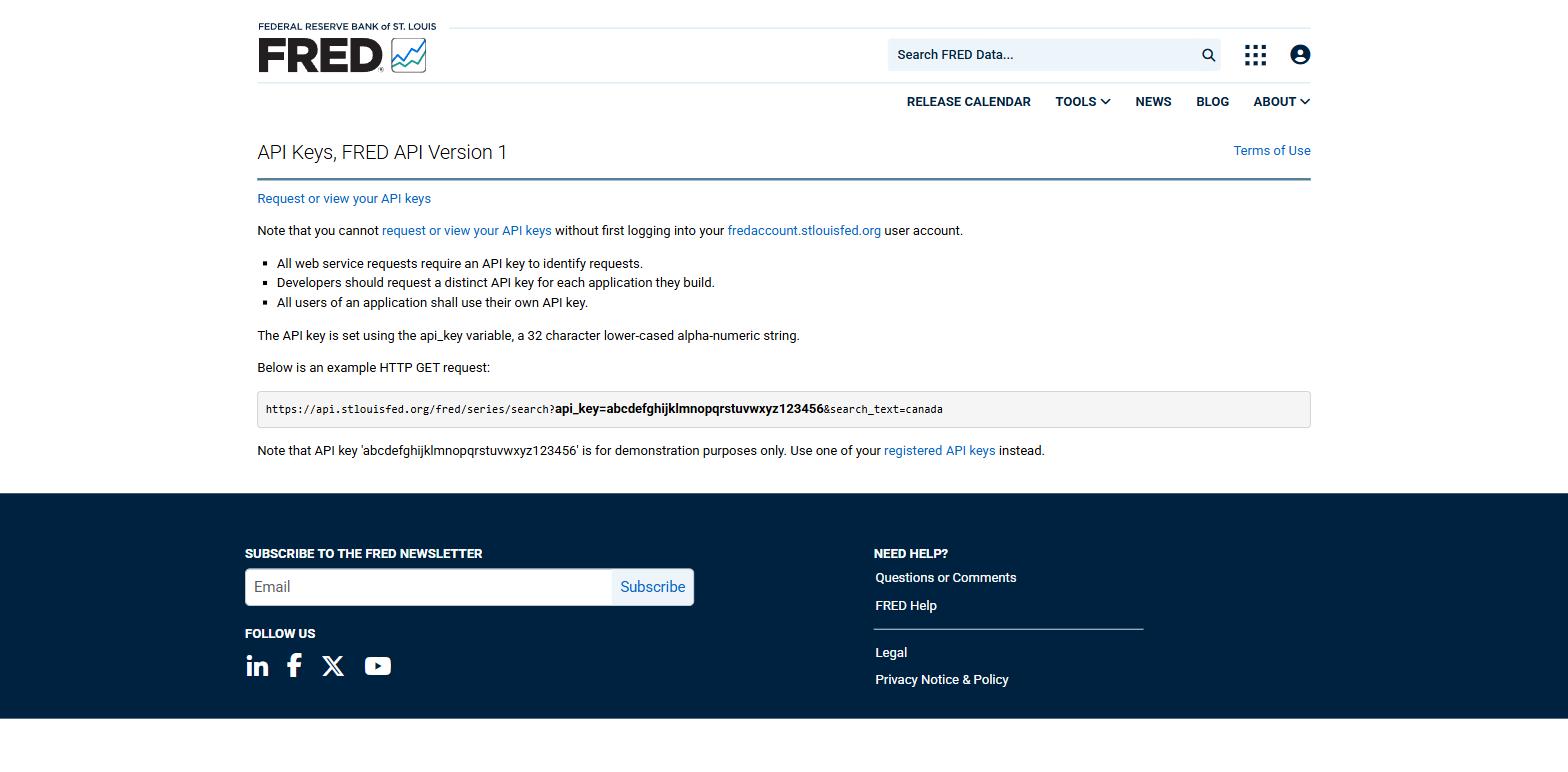Screen dimensions: 1568x772
Task: Focus the newsletter Email field
Action: [x=429, y=587]
